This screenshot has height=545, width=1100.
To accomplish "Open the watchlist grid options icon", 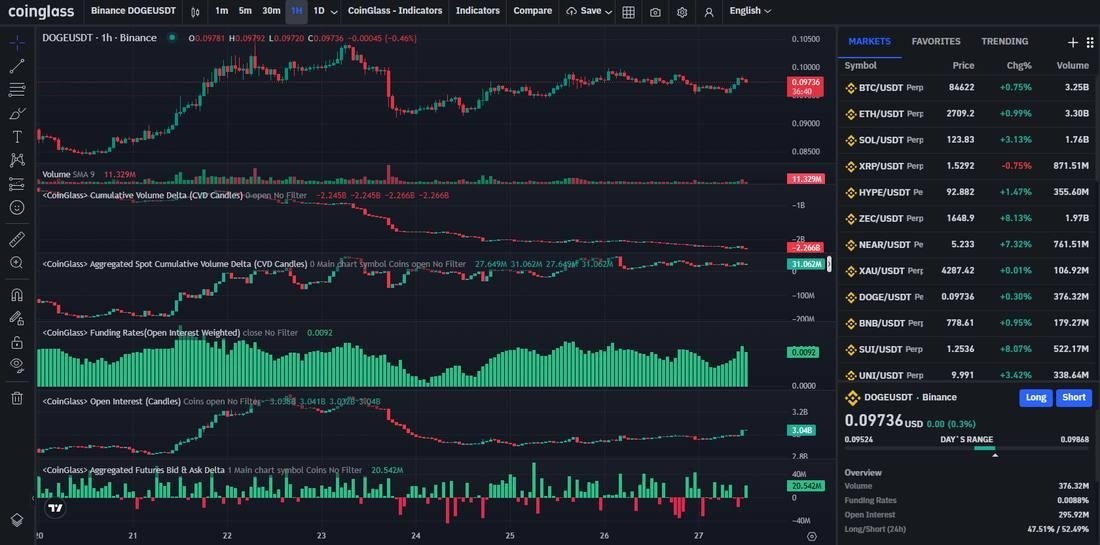I will click(x=1089, y=43).
